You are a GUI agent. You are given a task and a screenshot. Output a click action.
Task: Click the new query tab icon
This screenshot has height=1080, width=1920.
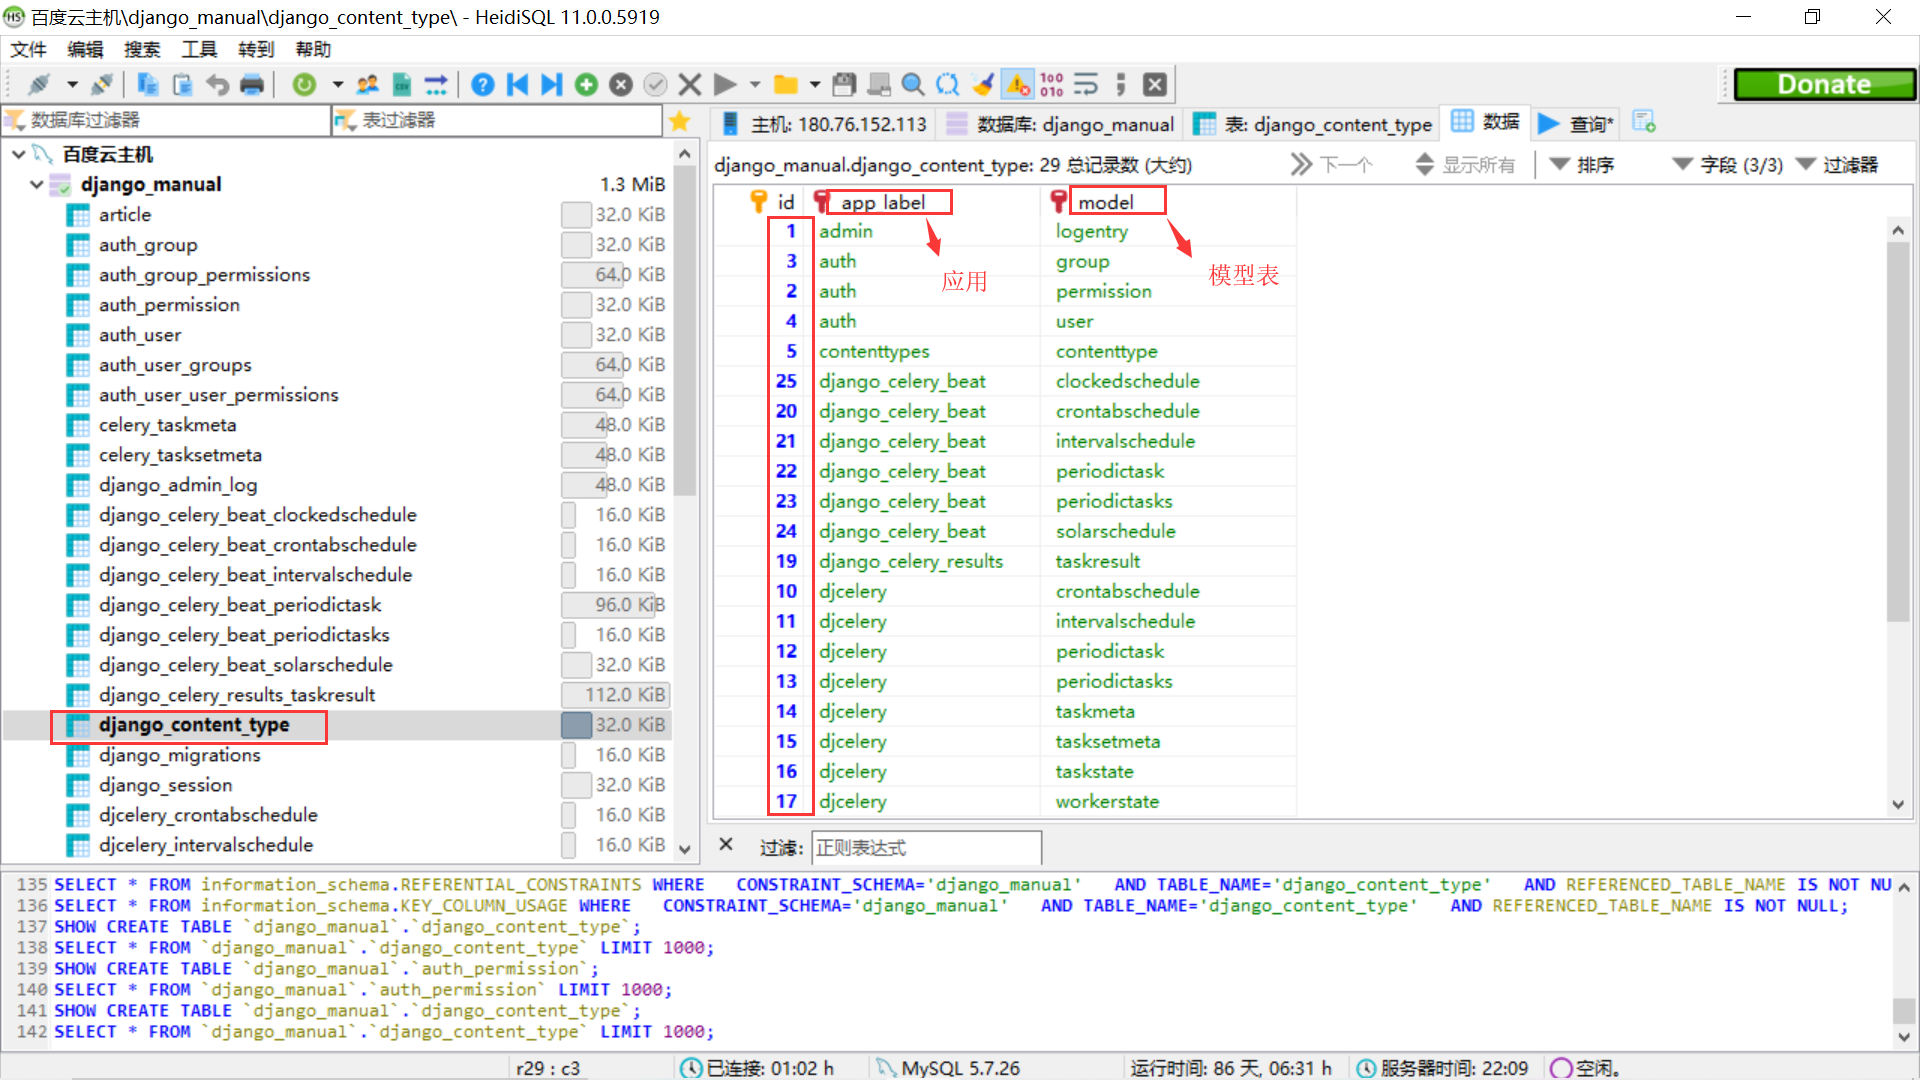click(x=1644, y=122)
